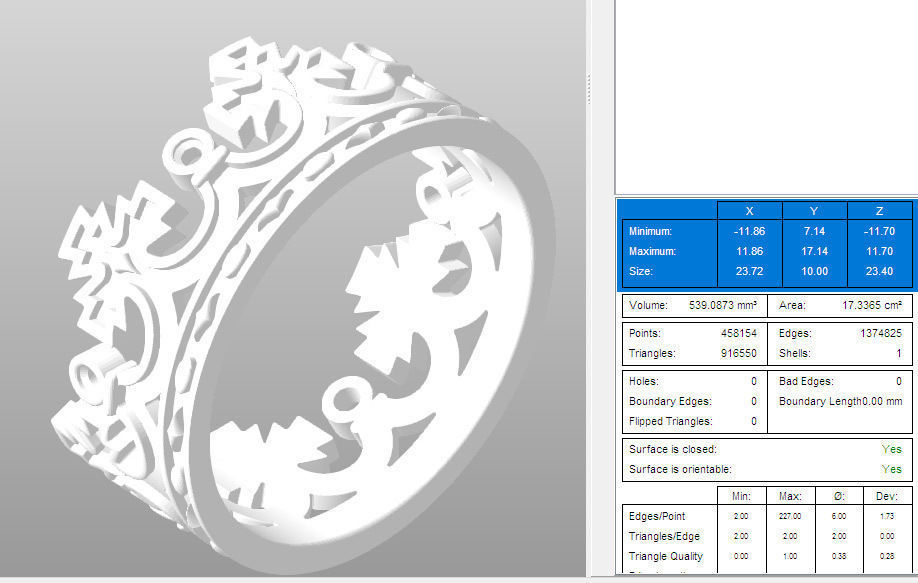Click the Minimum Z value -11.70
918x583 pixels.
click(x=879, y=231)
